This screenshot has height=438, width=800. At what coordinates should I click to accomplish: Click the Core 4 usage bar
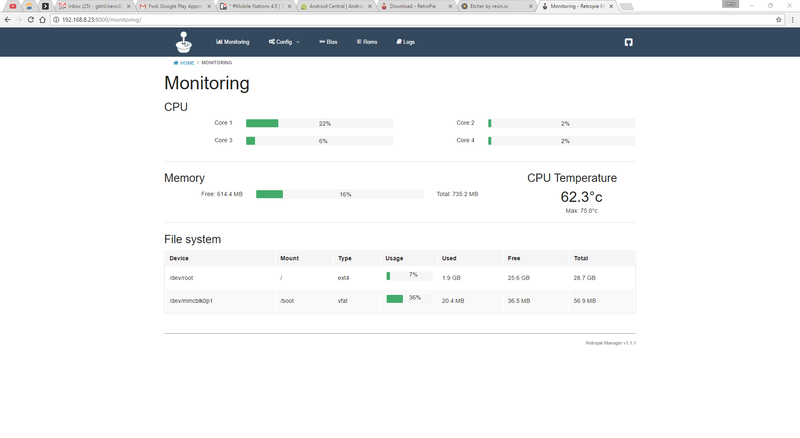coord(562,140)
